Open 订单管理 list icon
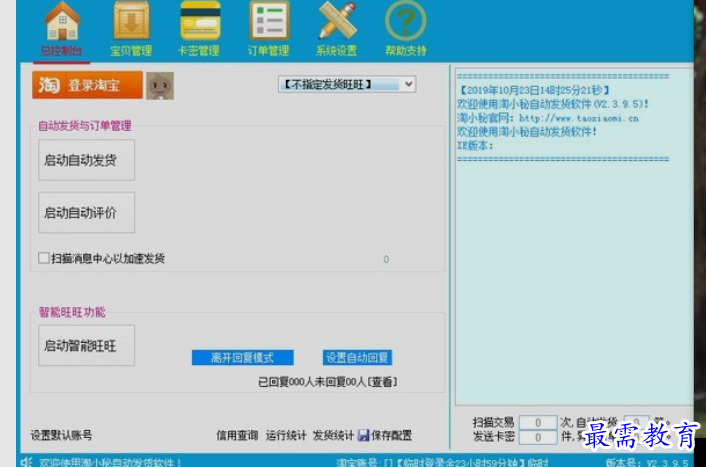The image size is (706, 467). tap(269, 21)
